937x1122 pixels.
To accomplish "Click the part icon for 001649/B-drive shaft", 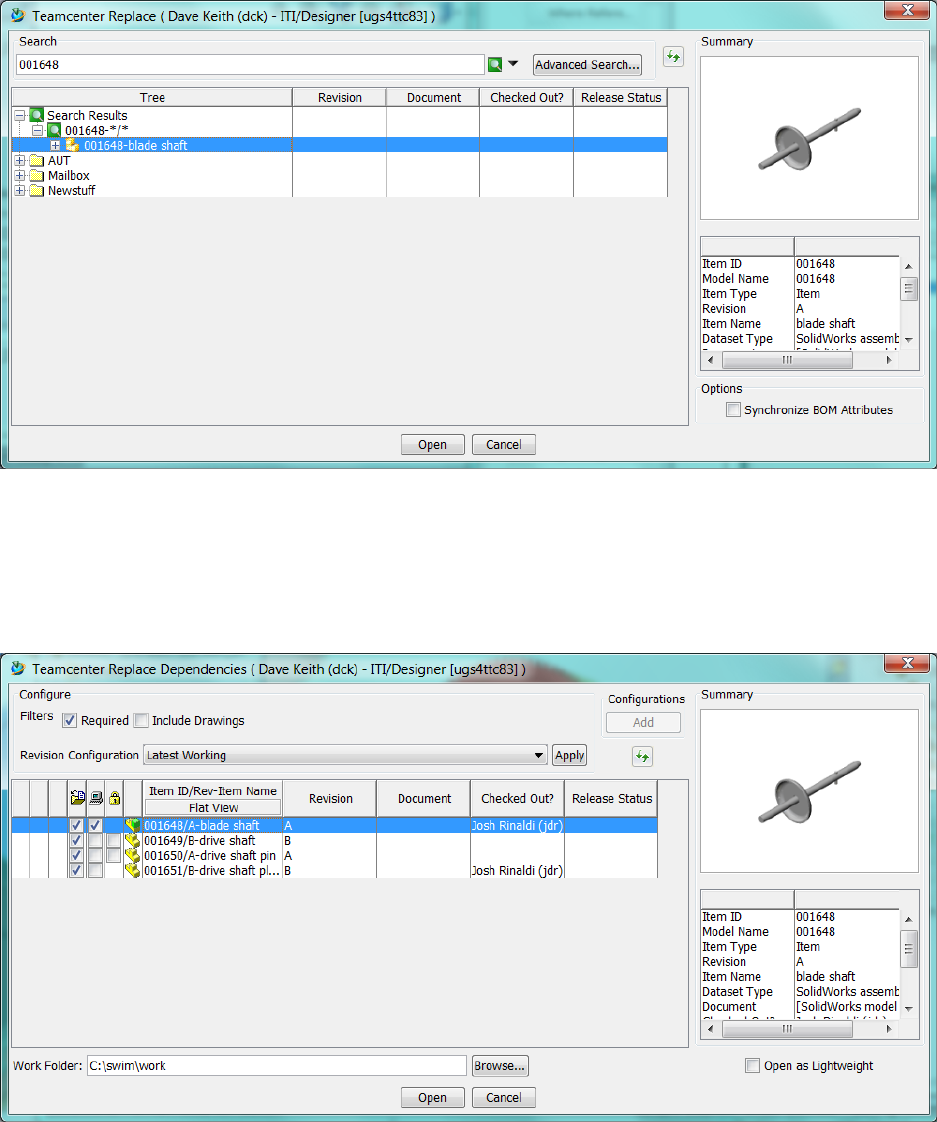I will (132, 840).
